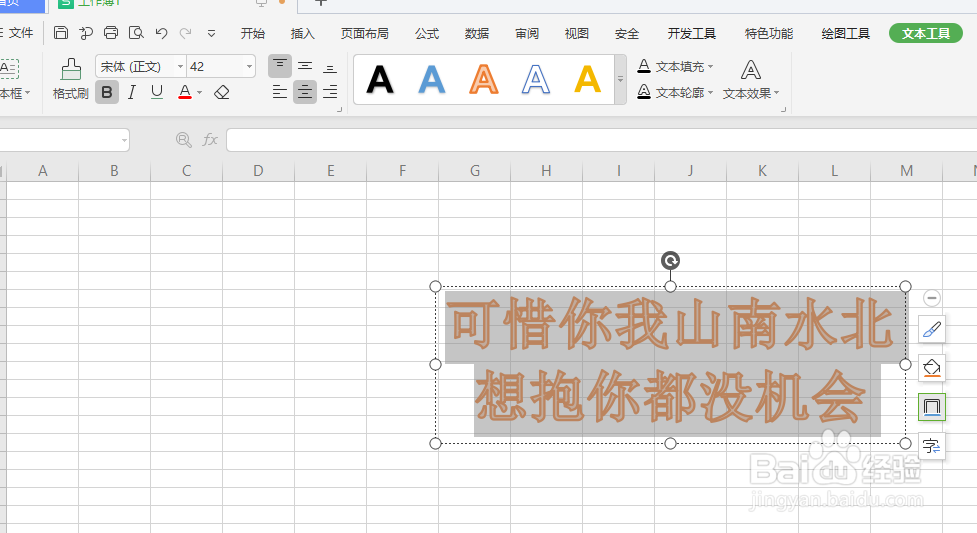Screen dimensions: 977x533
Task: Open 文本轮廓 text outline dropdown
Action: pyautogui.click(x=675, y=92)
